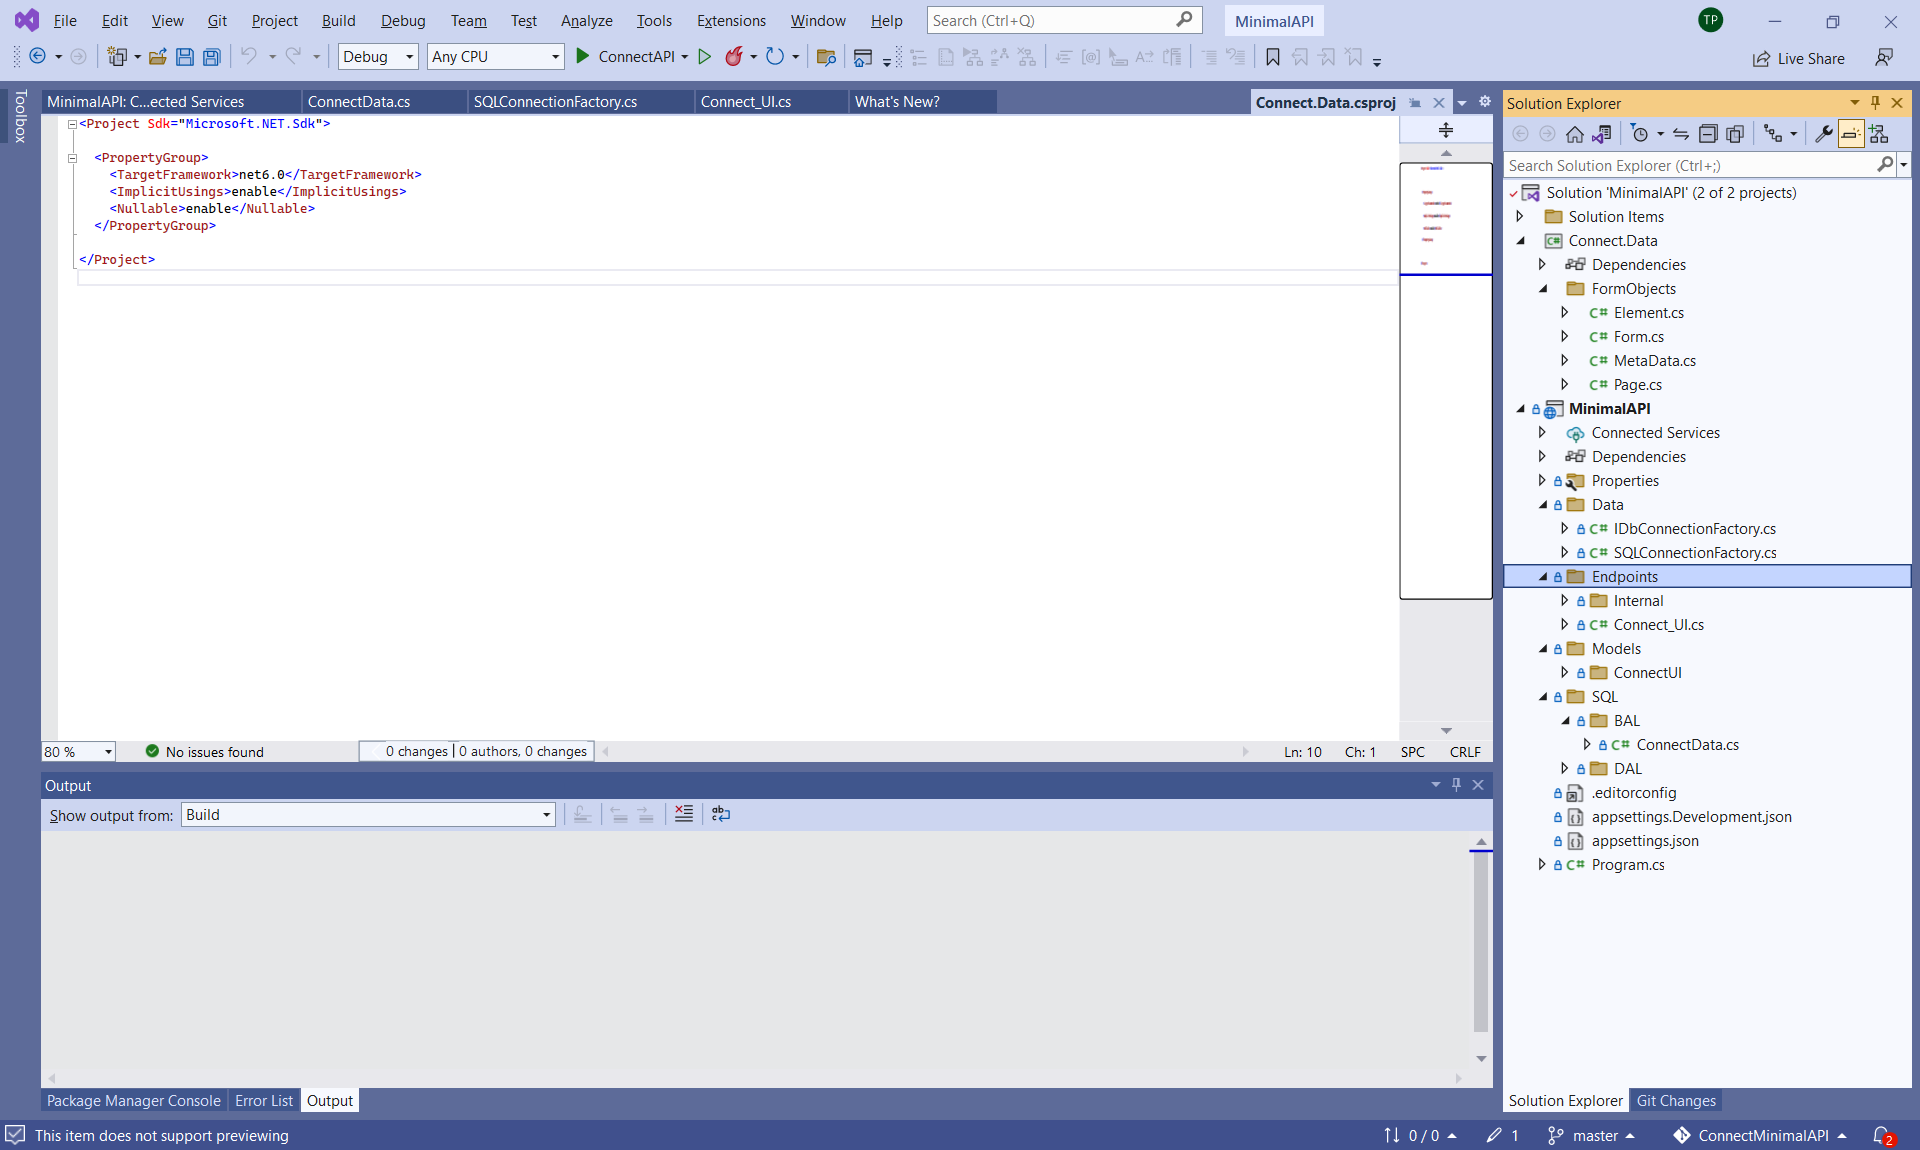Viewport: 1920px width, 1150px height.
Task: Click the Home icon in Solution Explorer
Action: point(1575,134)
